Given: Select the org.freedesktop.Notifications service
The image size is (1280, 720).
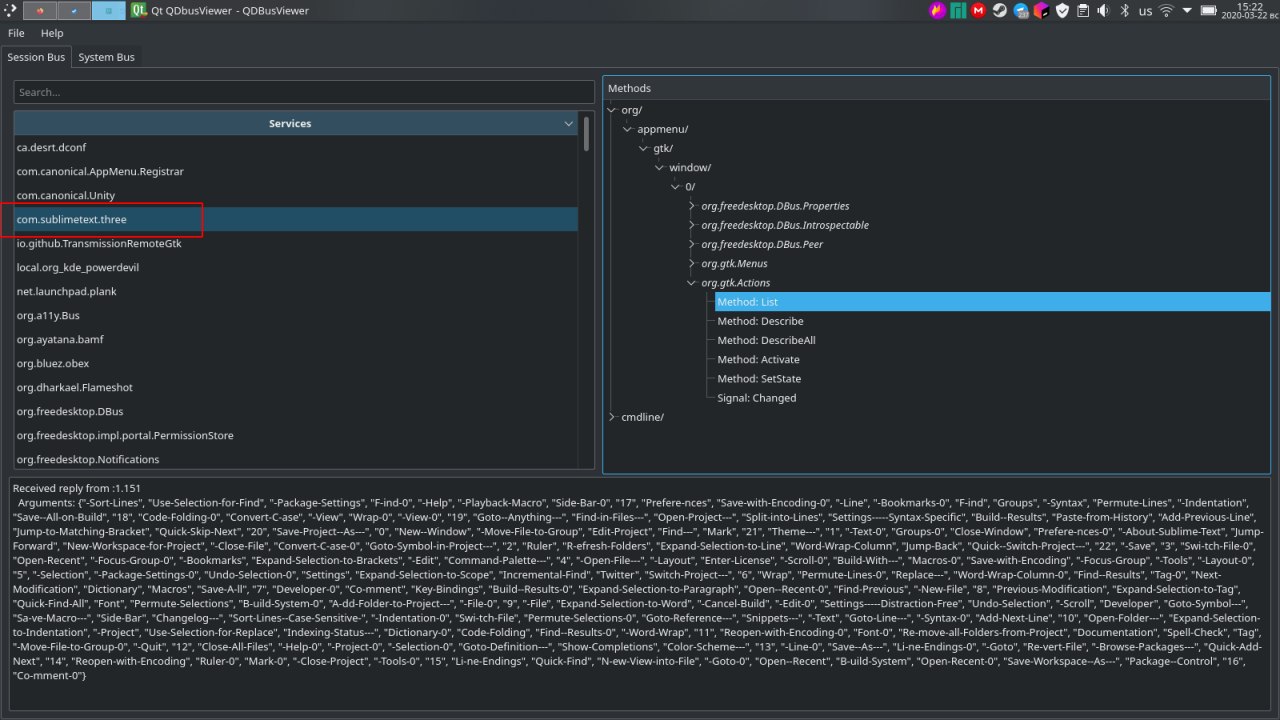Looking at the screenshot, I should pyautogui.click(x=296, y=459).
